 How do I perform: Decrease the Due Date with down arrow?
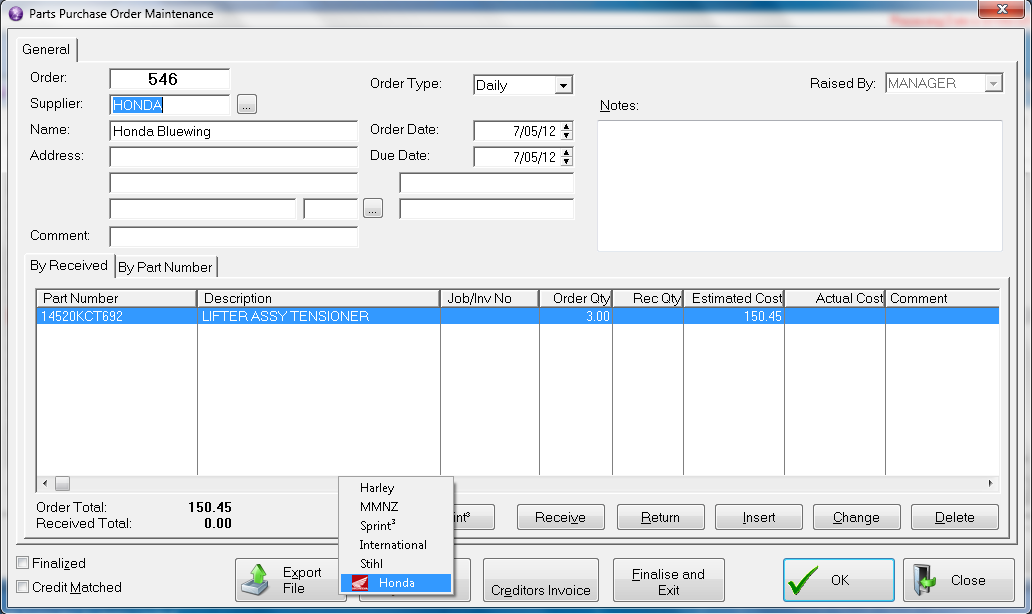tap(567, 162)
